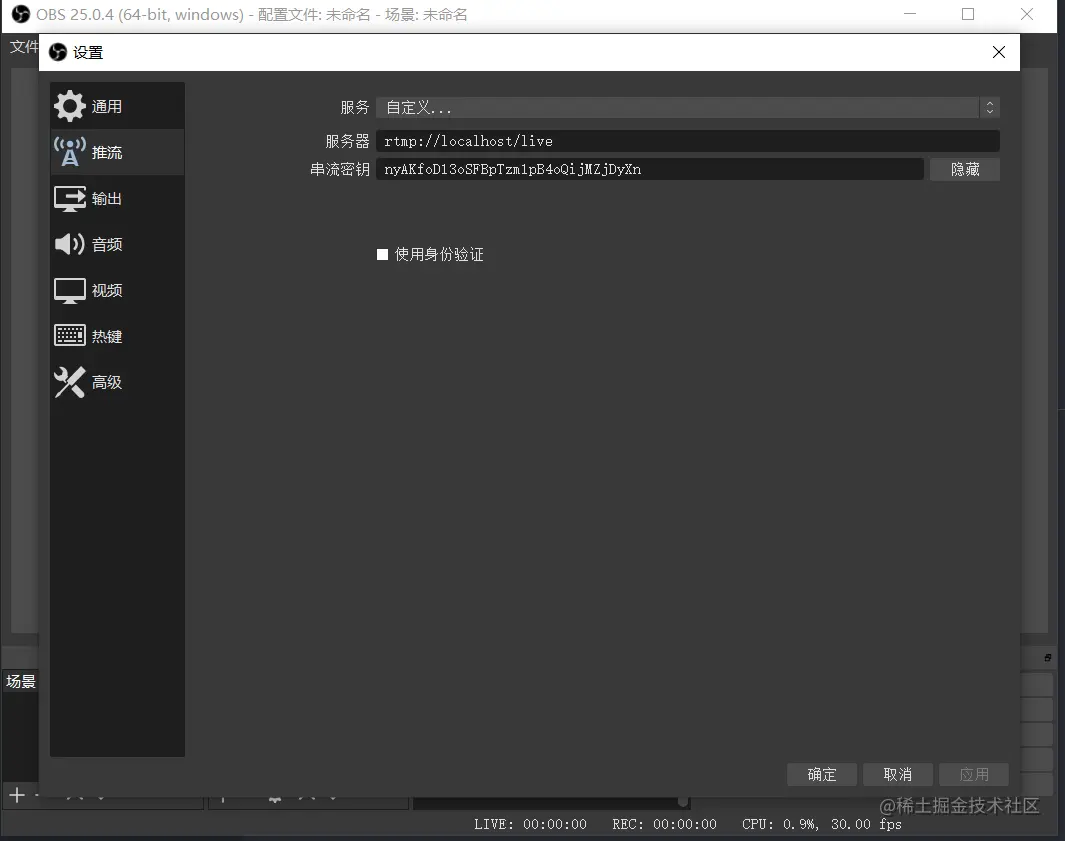Open the 视频 video monitor icon
Screen dimensions: 1065x841
pos(69,291)
